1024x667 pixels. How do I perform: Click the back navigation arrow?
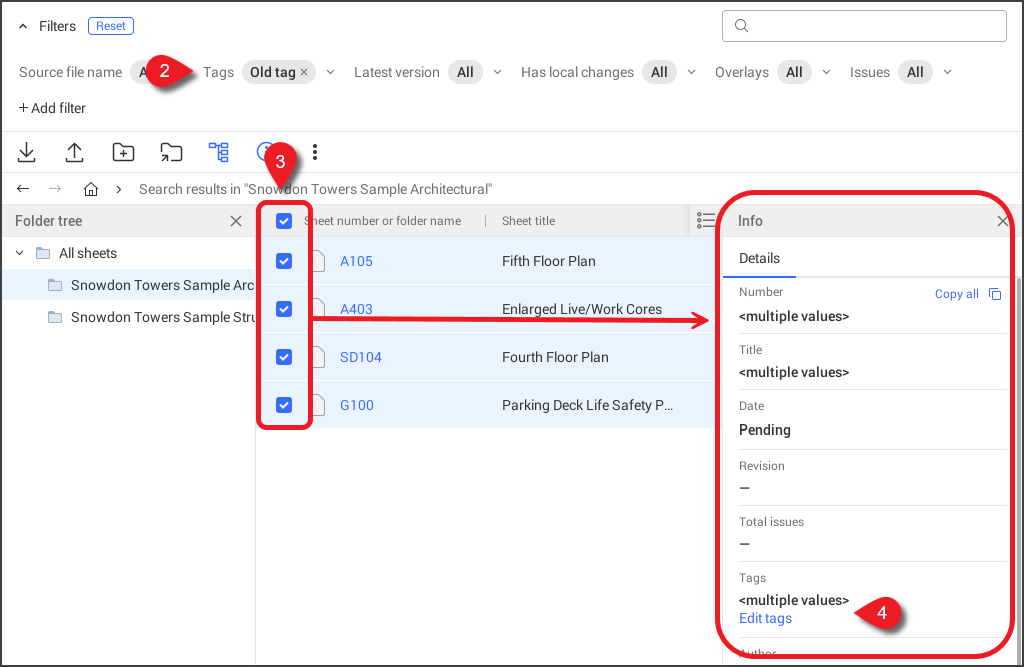[x=24, y=189]
